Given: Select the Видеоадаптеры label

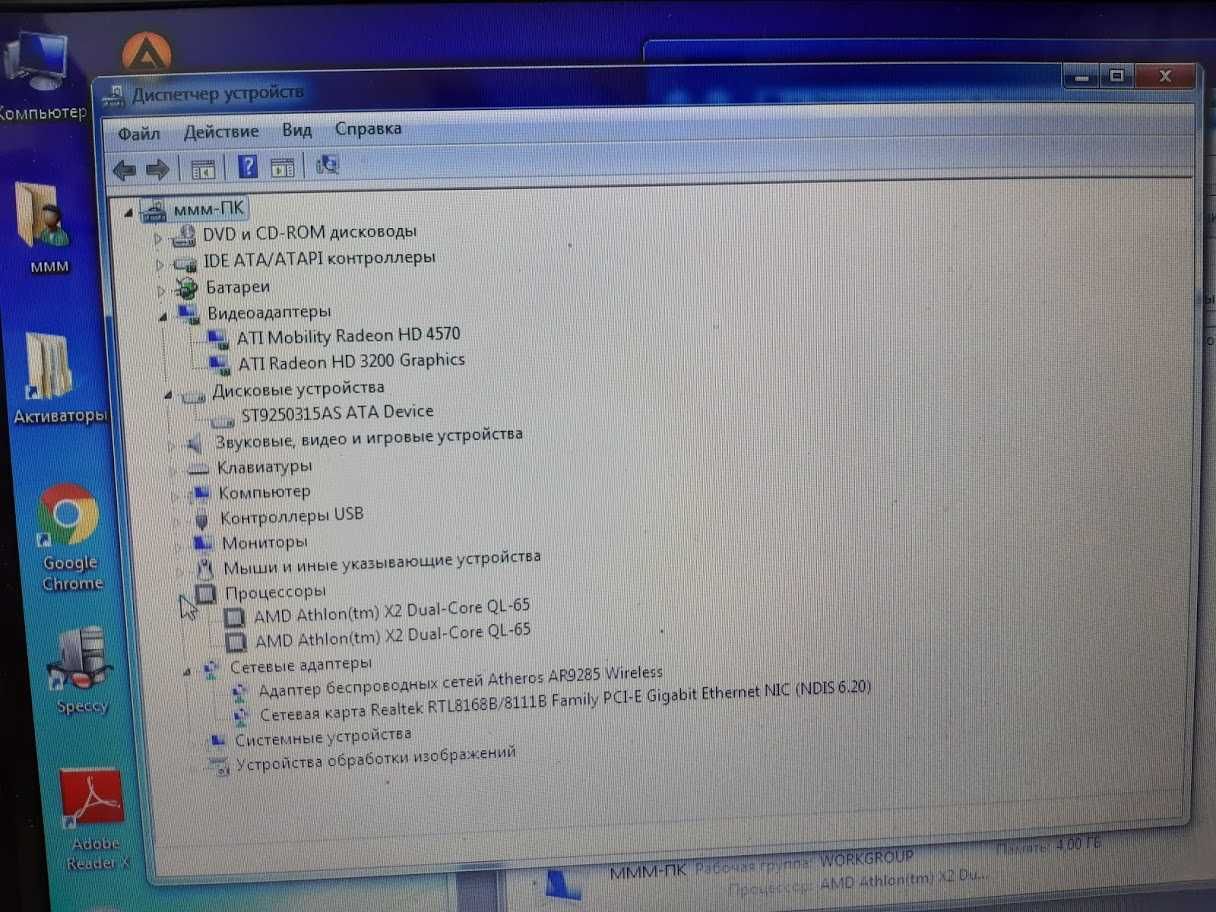Looking at the screenshot, I should coord(269,312).
